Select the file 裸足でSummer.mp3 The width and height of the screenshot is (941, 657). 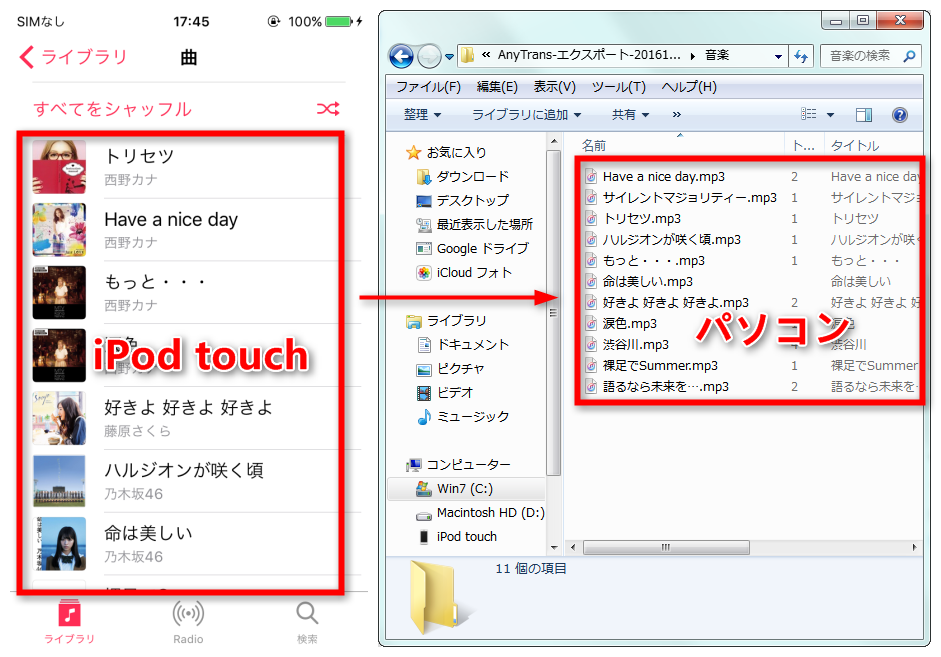pos(651,365)
